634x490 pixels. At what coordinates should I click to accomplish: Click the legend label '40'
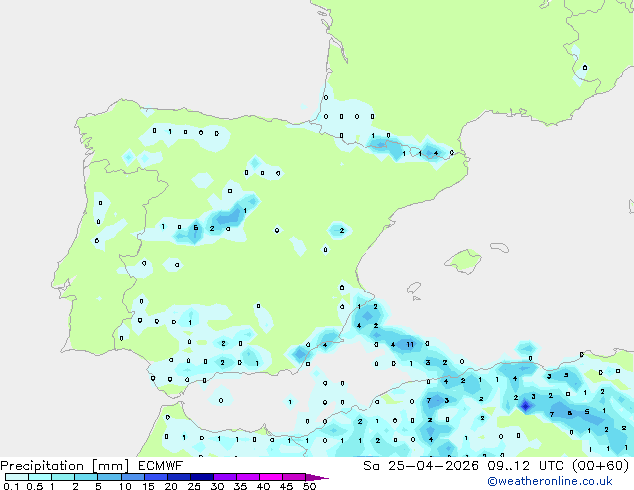(263, 486)
